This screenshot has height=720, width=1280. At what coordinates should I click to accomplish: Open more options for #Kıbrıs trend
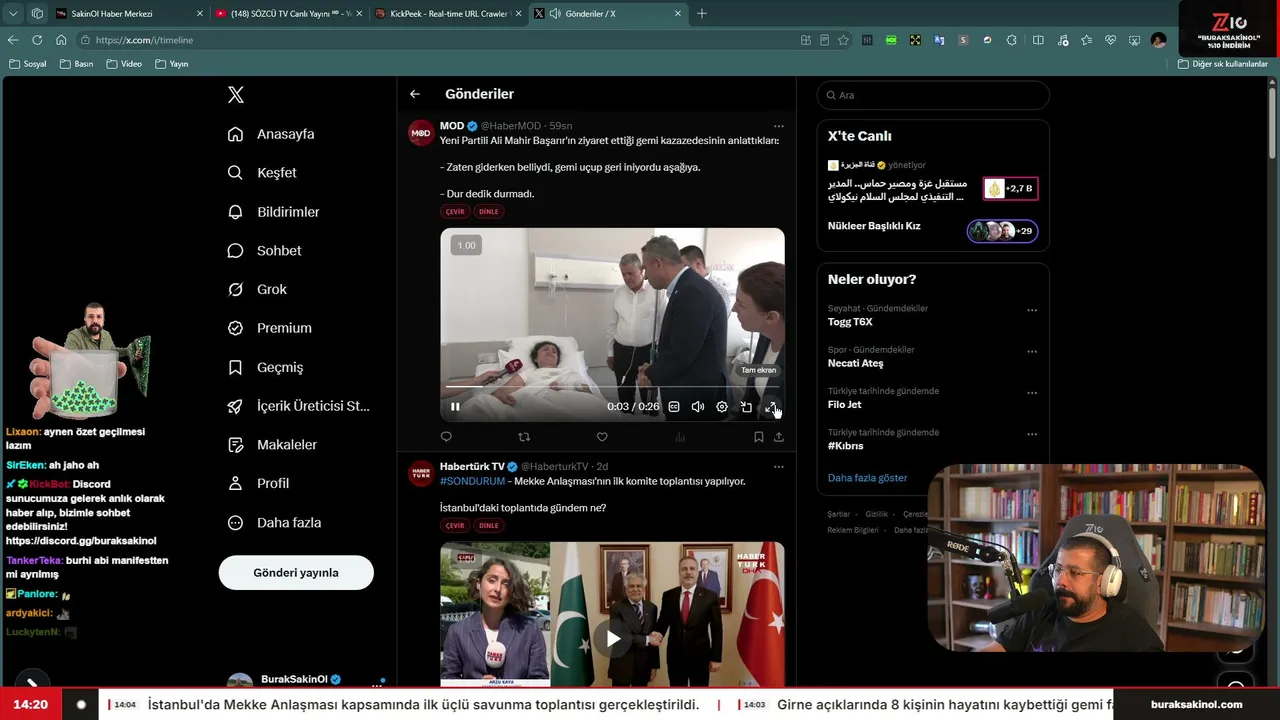point(1032,435)
